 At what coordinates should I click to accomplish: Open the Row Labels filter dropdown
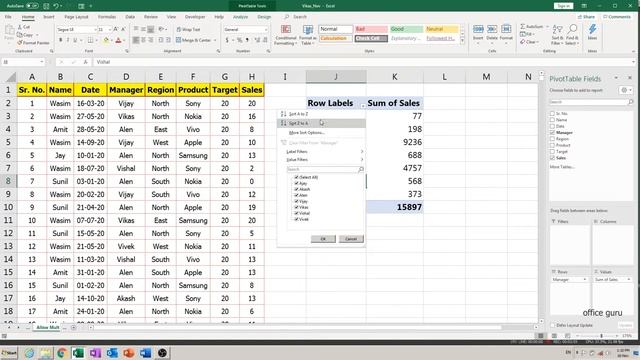tap(362, 106)
